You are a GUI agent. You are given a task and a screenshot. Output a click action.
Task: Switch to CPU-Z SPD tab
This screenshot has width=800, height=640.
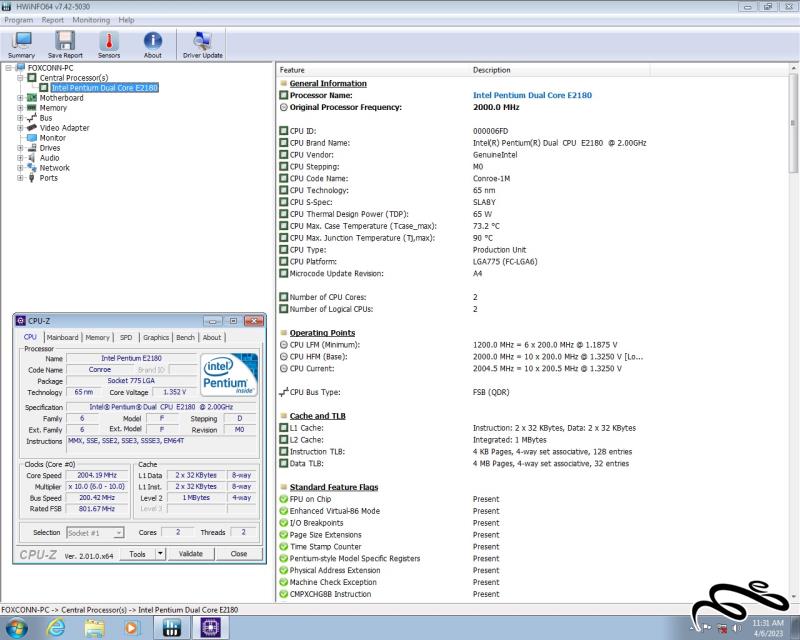point(126,337)
